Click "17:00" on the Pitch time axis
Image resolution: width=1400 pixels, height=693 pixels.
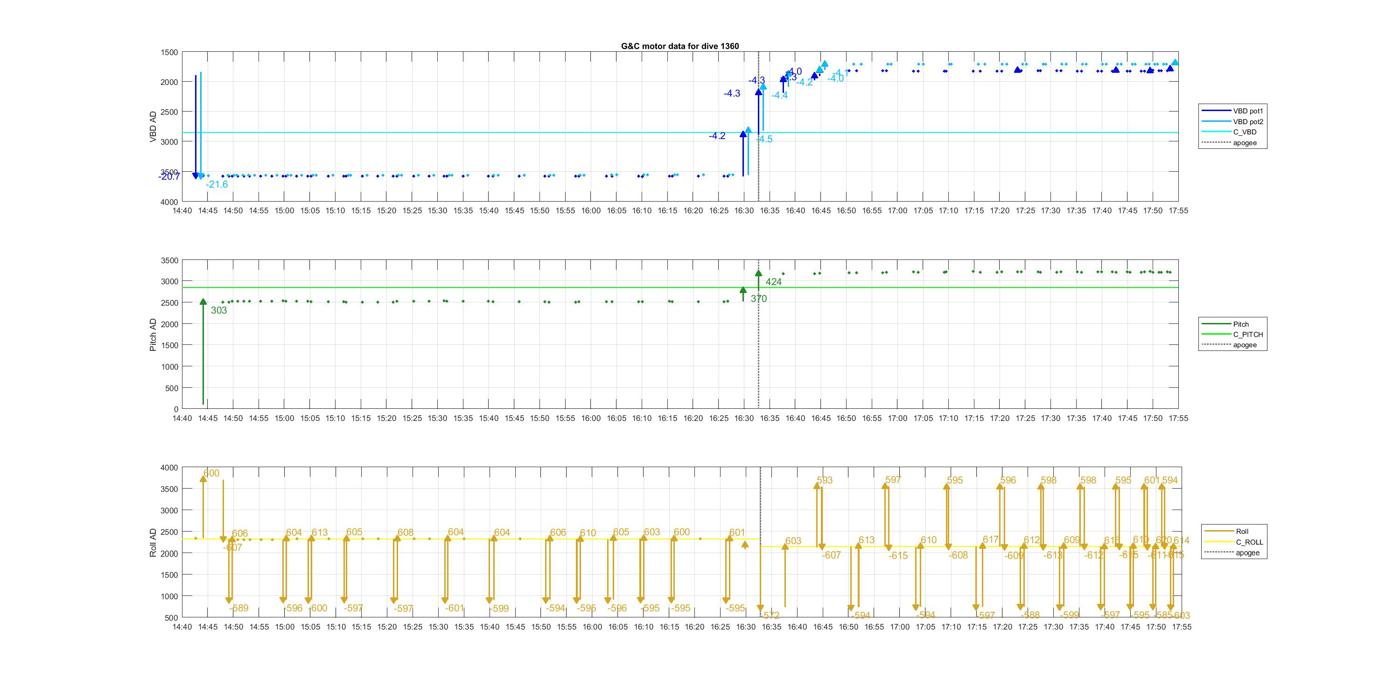point(898,420)
